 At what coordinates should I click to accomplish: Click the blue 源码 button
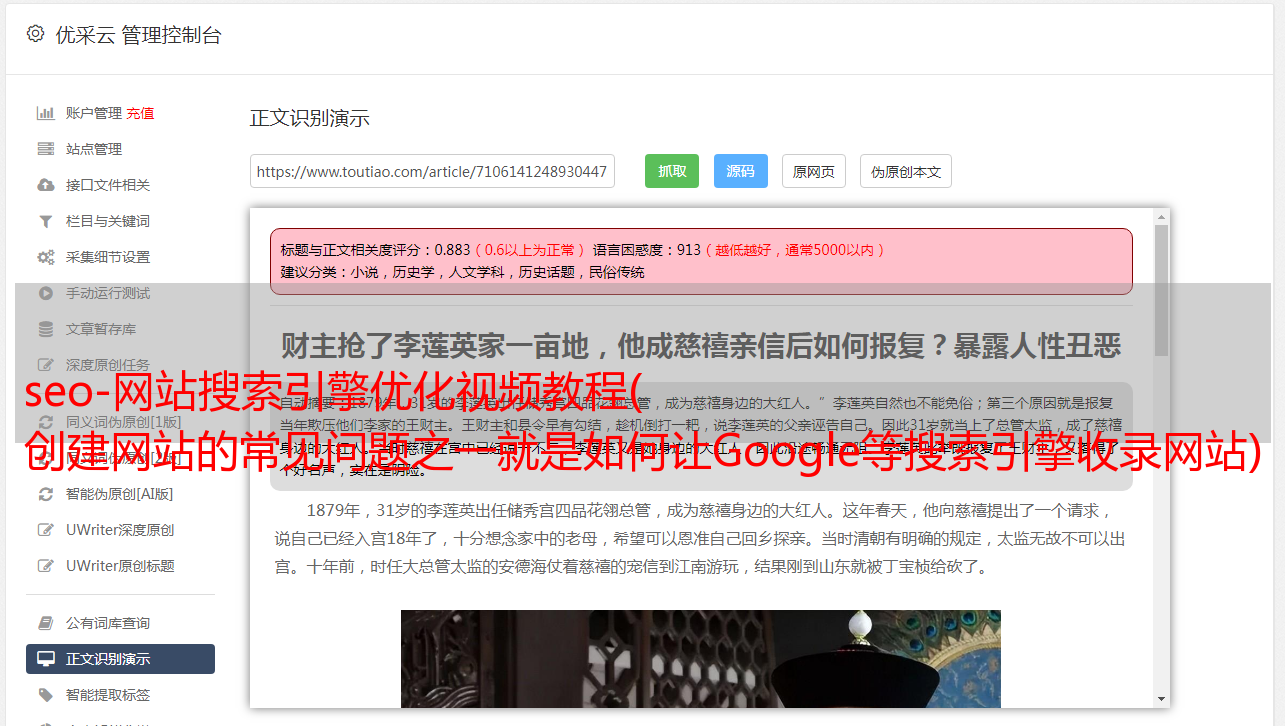pyautogui.click(x=741, y=171)
